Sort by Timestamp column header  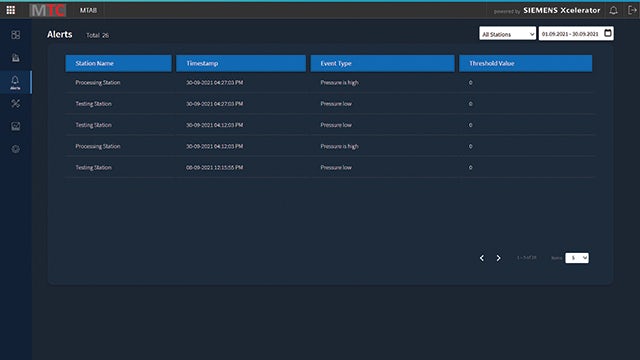click(241, 63)
